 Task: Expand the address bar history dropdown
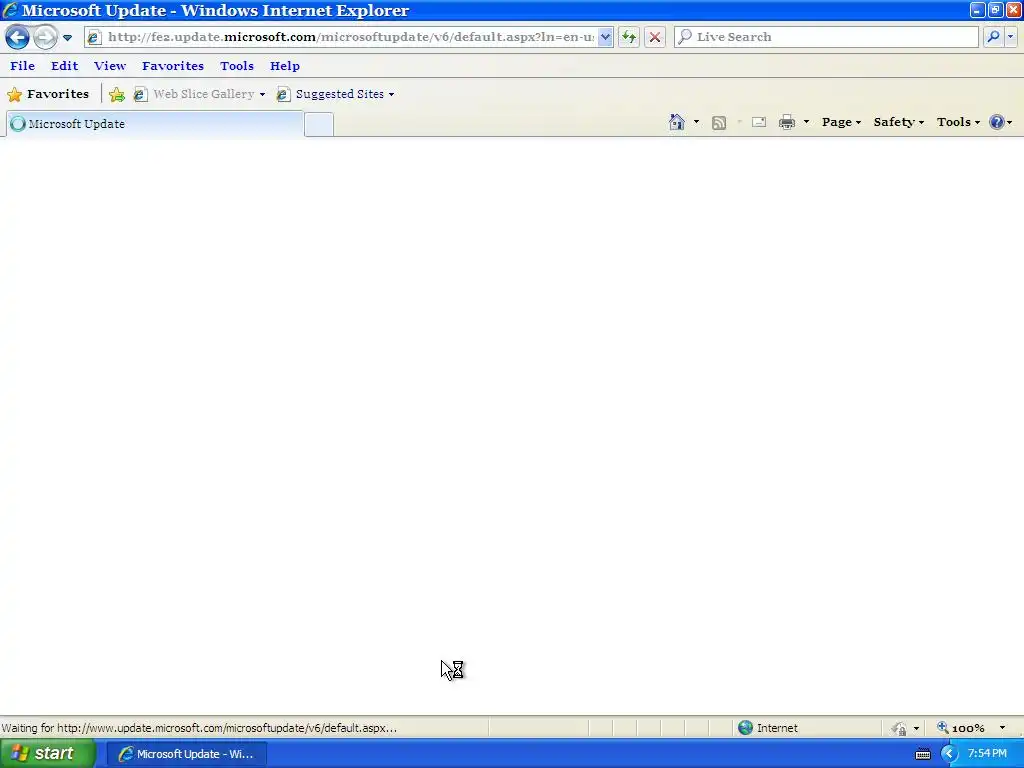[x=605, y=37]
